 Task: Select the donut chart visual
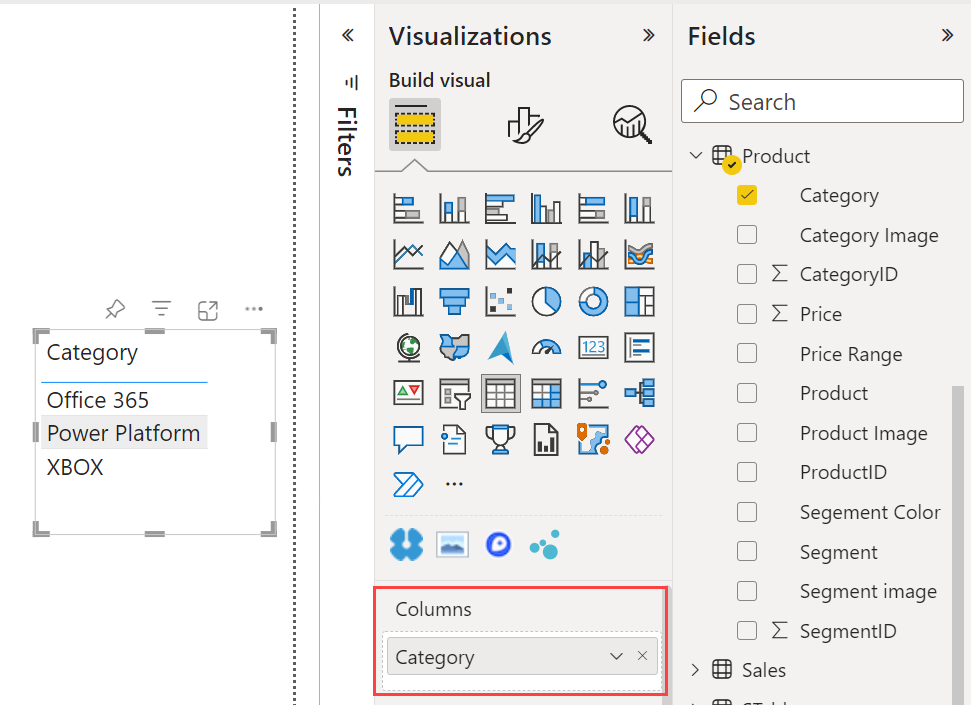click(x=593, y=301)
